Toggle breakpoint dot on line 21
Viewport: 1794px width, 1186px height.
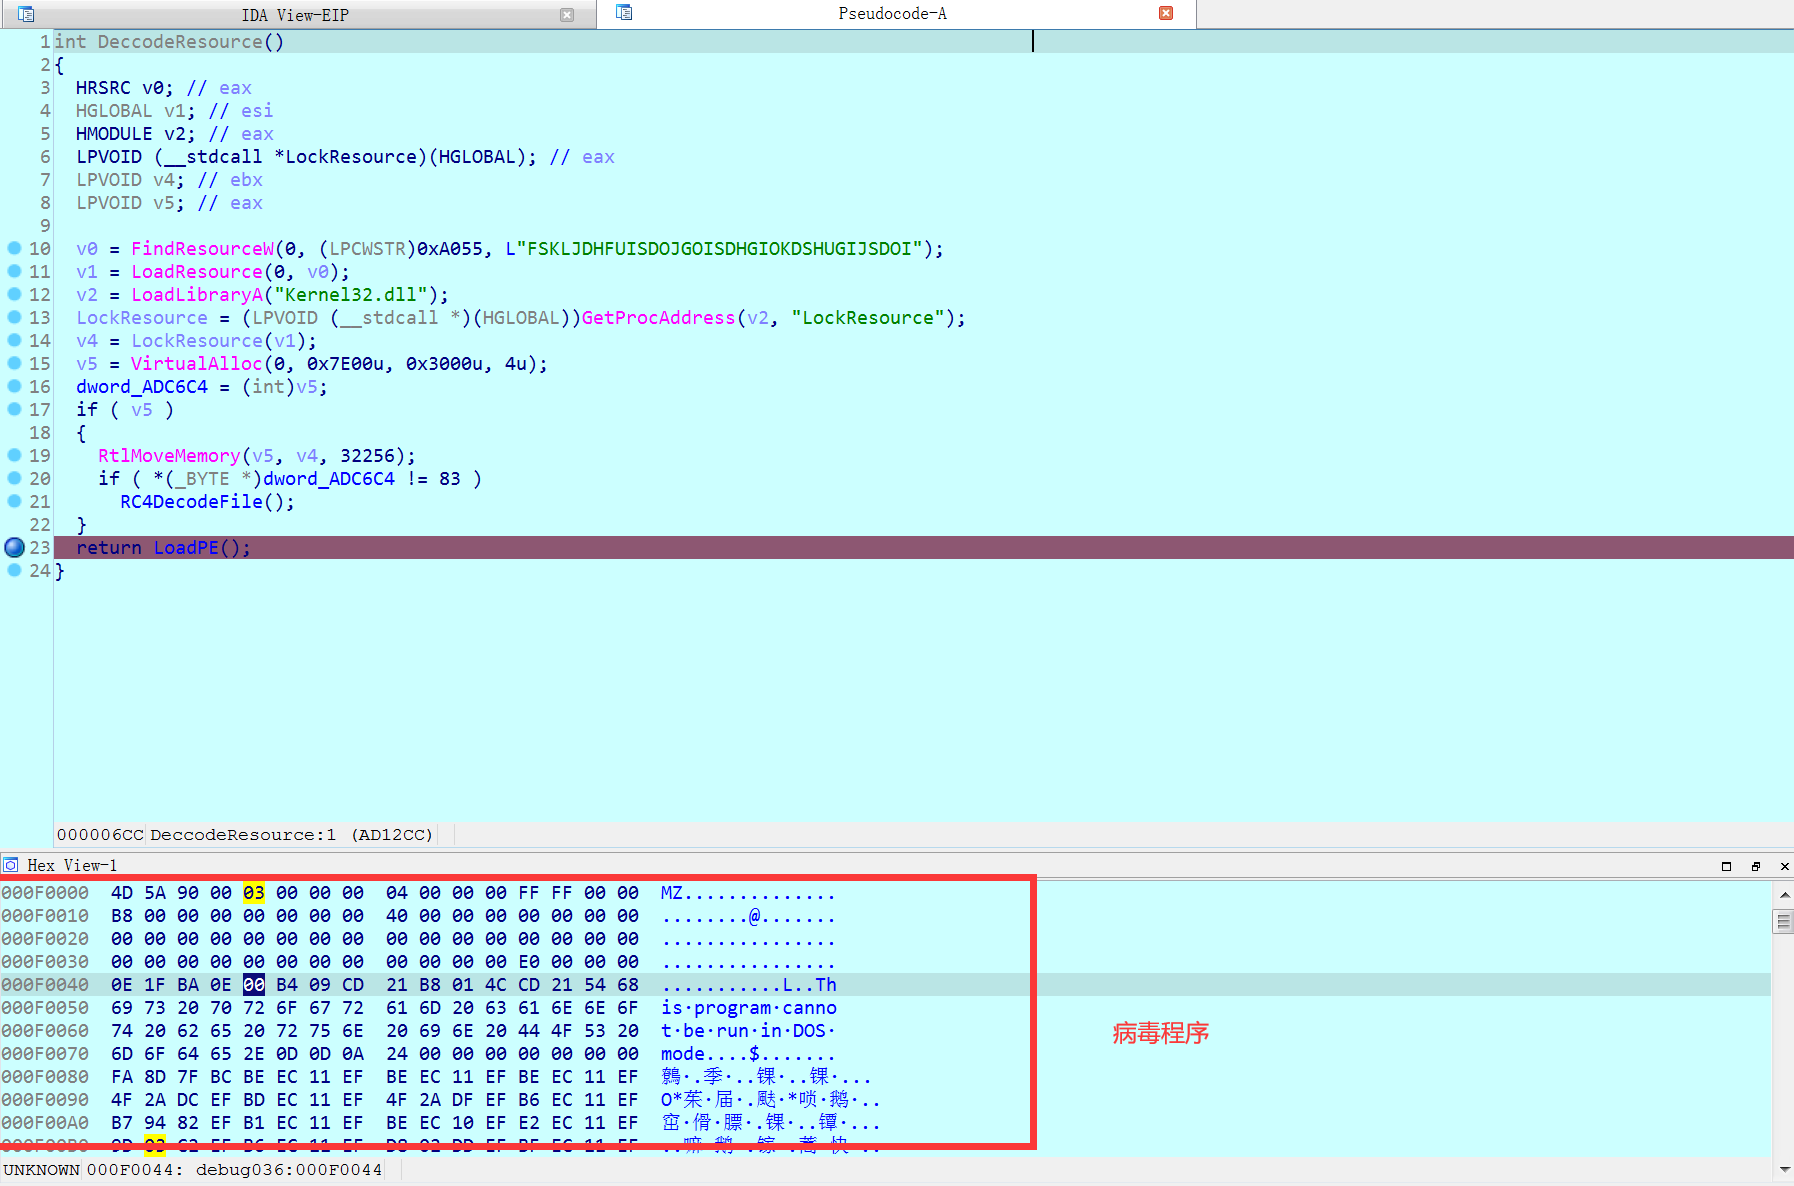pos(14,501)
